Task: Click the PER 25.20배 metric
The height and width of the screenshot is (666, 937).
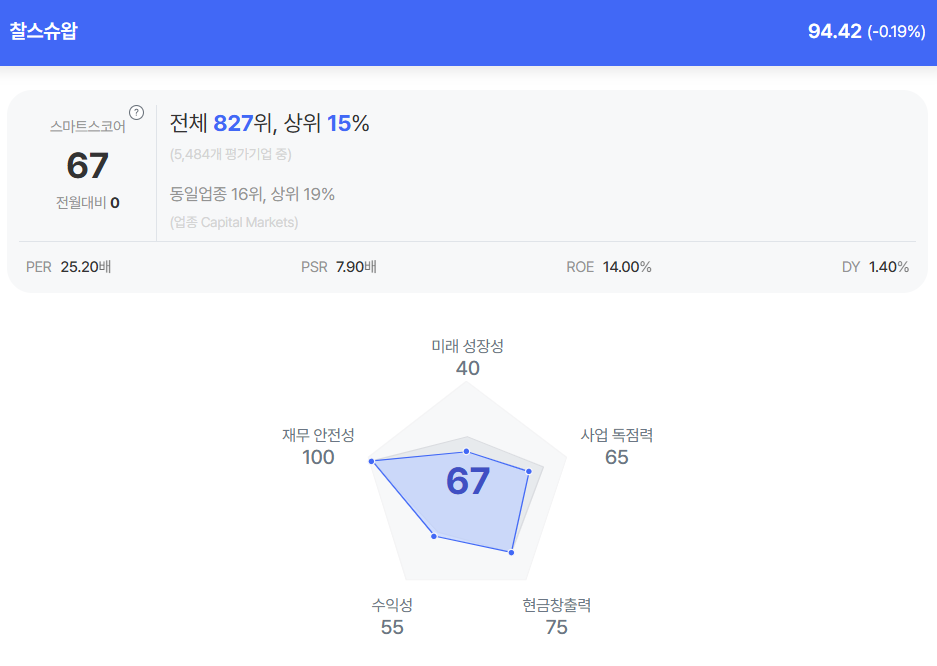Action: tap(68, 267)
